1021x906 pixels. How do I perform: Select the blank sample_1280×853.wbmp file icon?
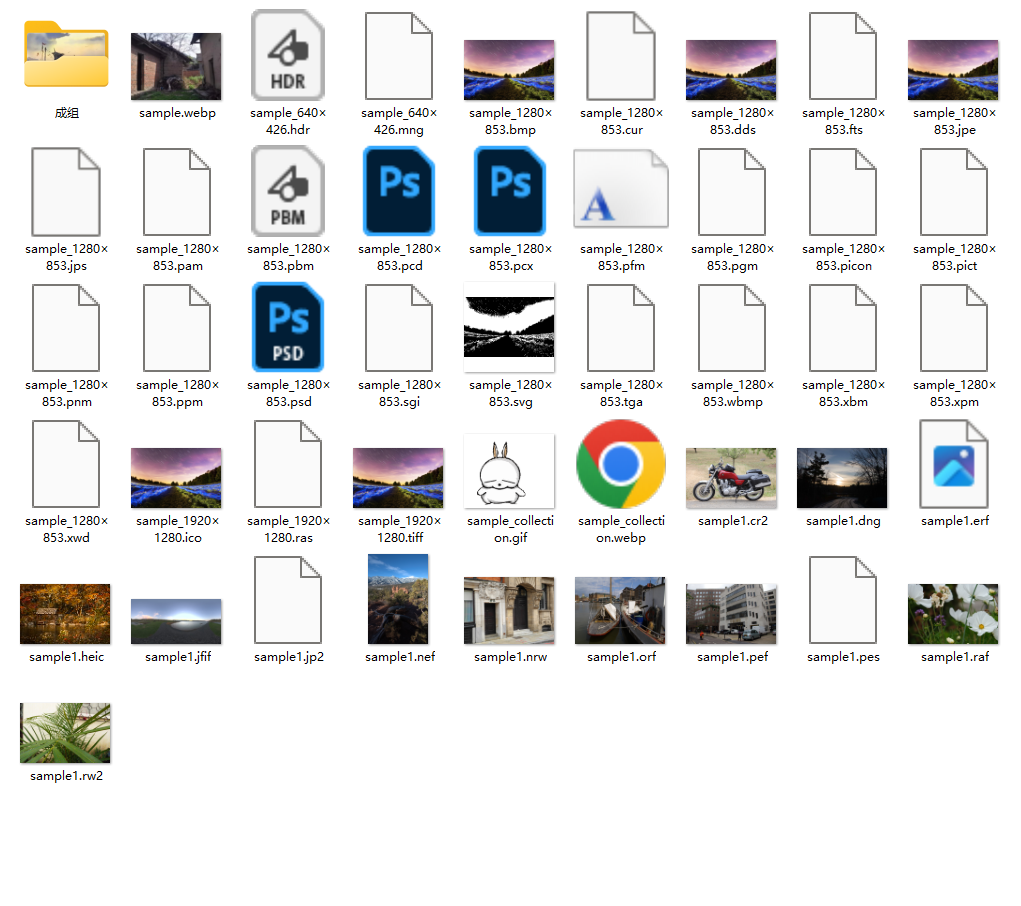point(732,328)
